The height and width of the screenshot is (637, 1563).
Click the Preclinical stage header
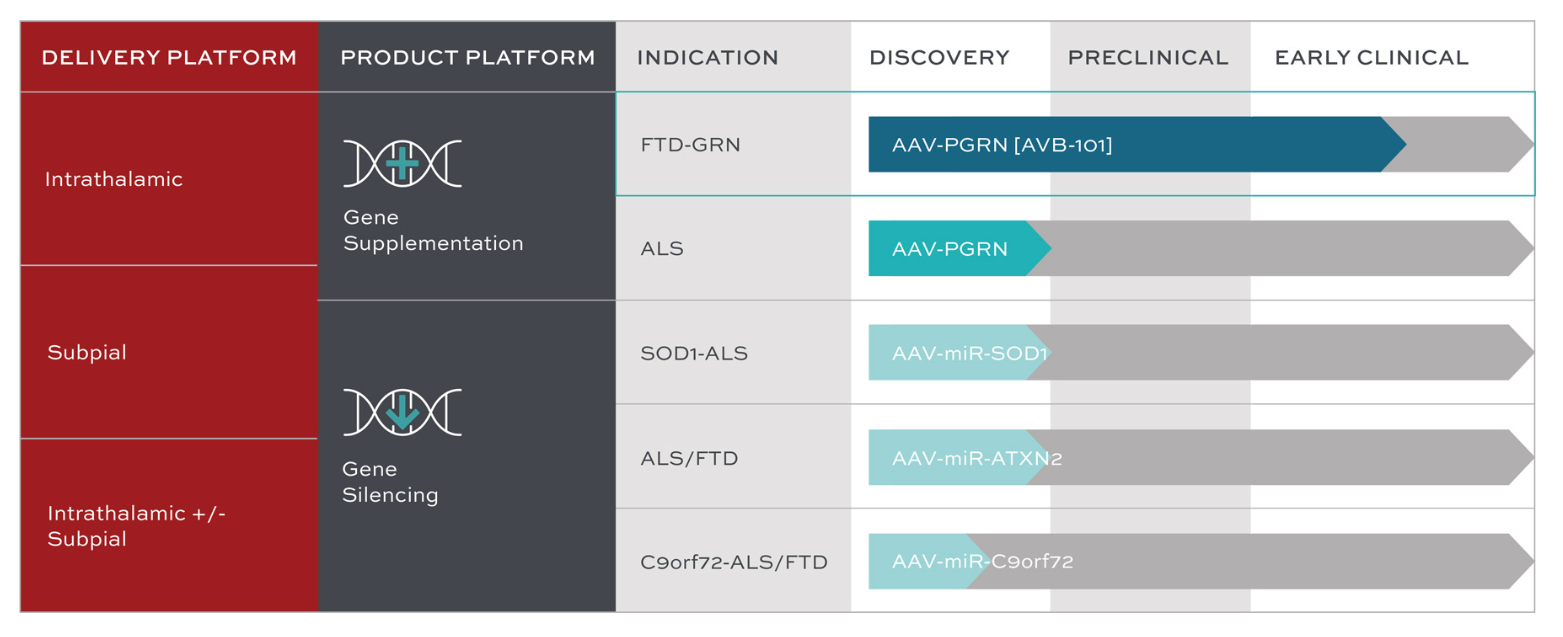click(x=1148, y=57)
